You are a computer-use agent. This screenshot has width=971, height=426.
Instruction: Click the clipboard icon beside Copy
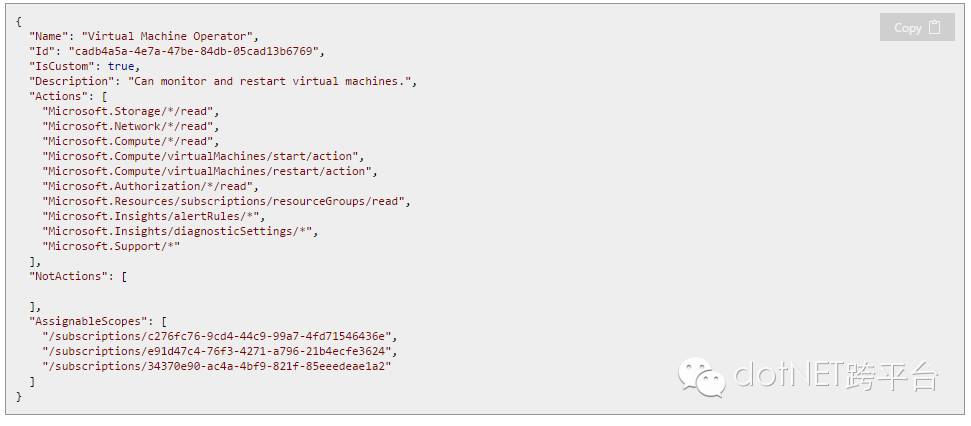click(x=935, y=28)
